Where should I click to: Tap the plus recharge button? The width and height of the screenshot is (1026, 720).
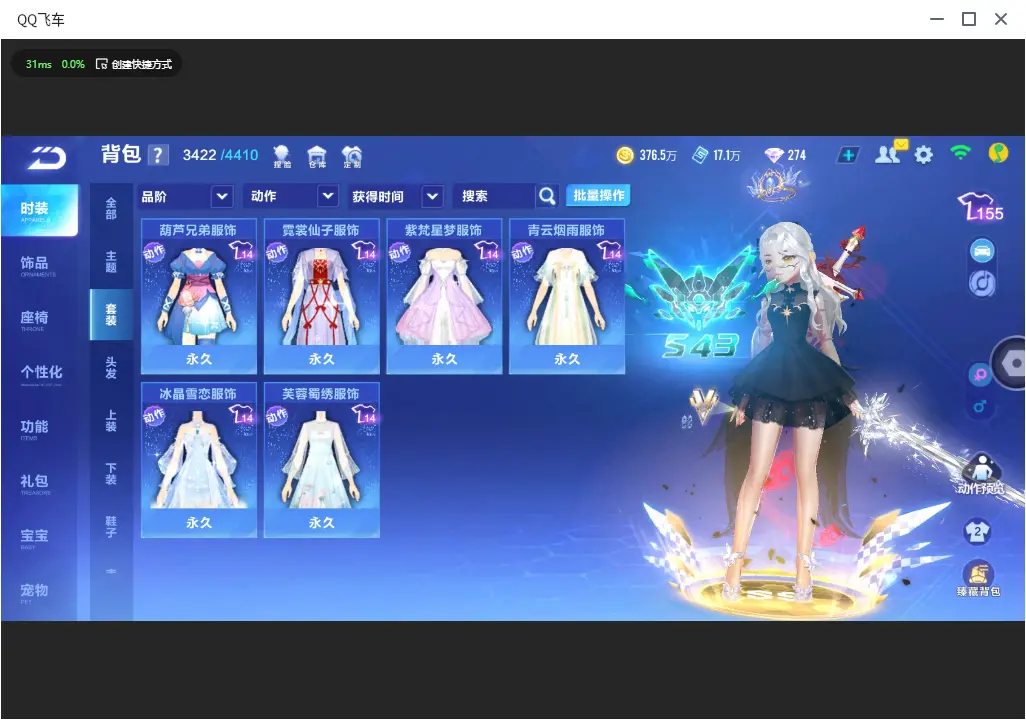[848, 155]
